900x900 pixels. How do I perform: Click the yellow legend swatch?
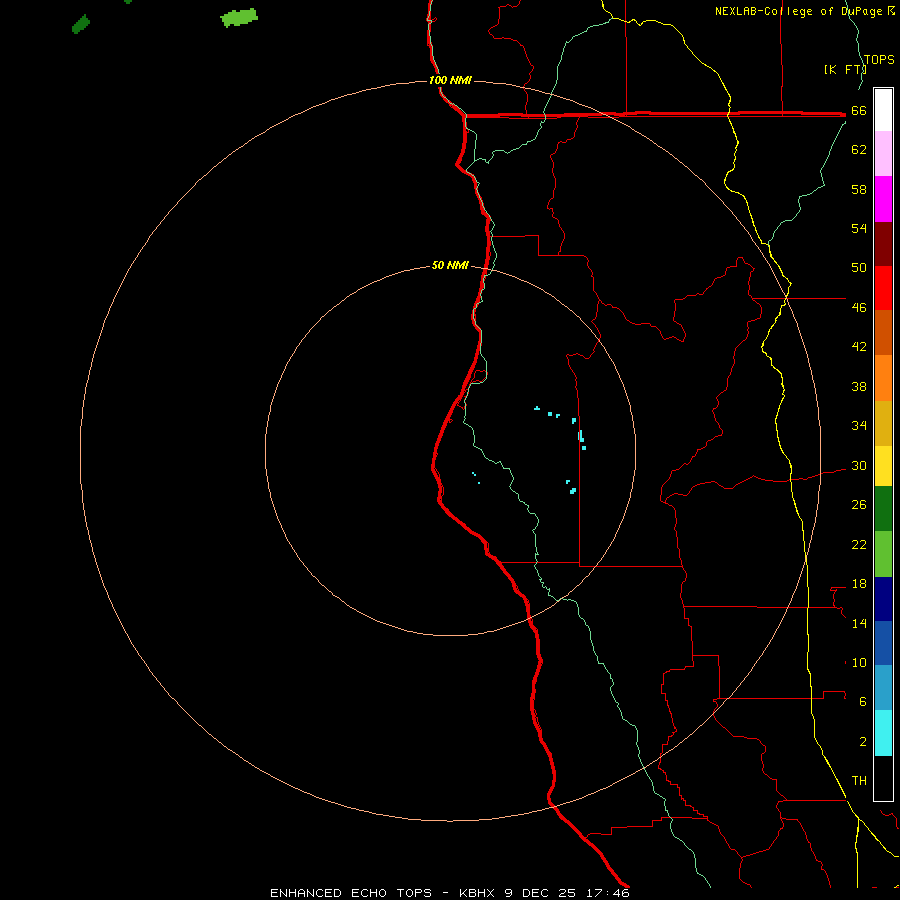(883, 466)
